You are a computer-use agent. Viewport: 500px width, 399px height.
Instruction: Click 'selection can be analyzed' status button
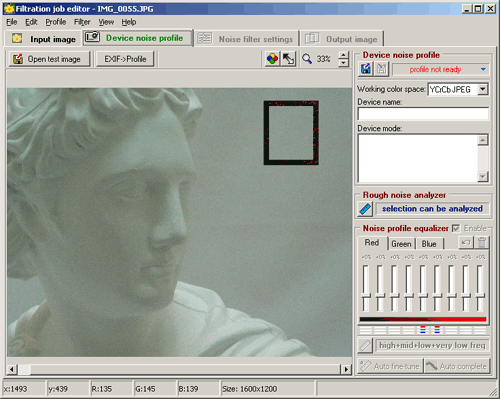[x=432, y=209]
